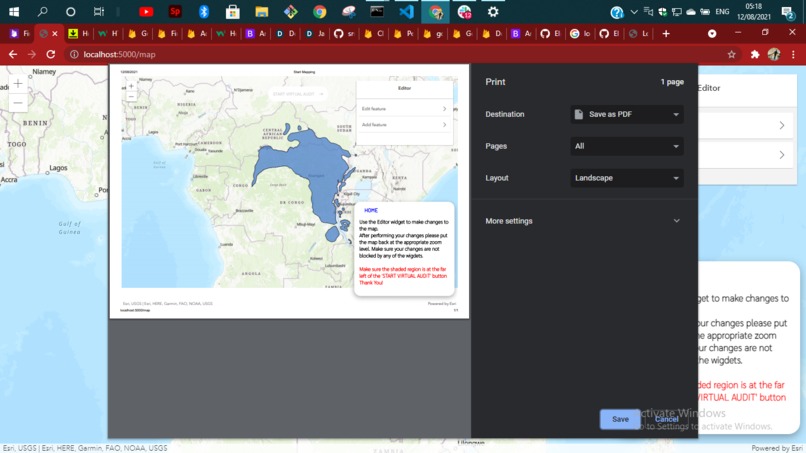The height and width of the screenshot is (453, 806).
Task: Click the print preview page thumbnail
Action: [x=289, y=191]
